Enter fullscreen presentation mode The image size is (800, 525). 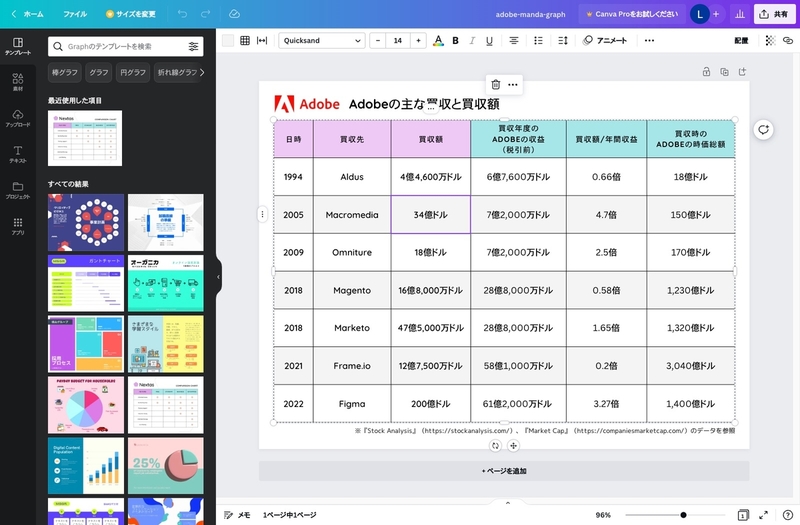763,515
